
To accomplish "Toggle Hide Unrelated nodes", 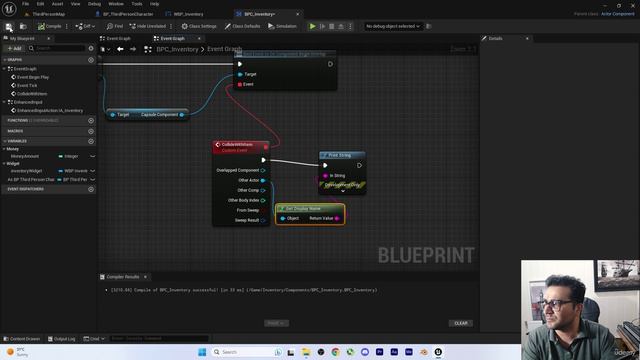I will pyautogui.click(x=148, y=27).
